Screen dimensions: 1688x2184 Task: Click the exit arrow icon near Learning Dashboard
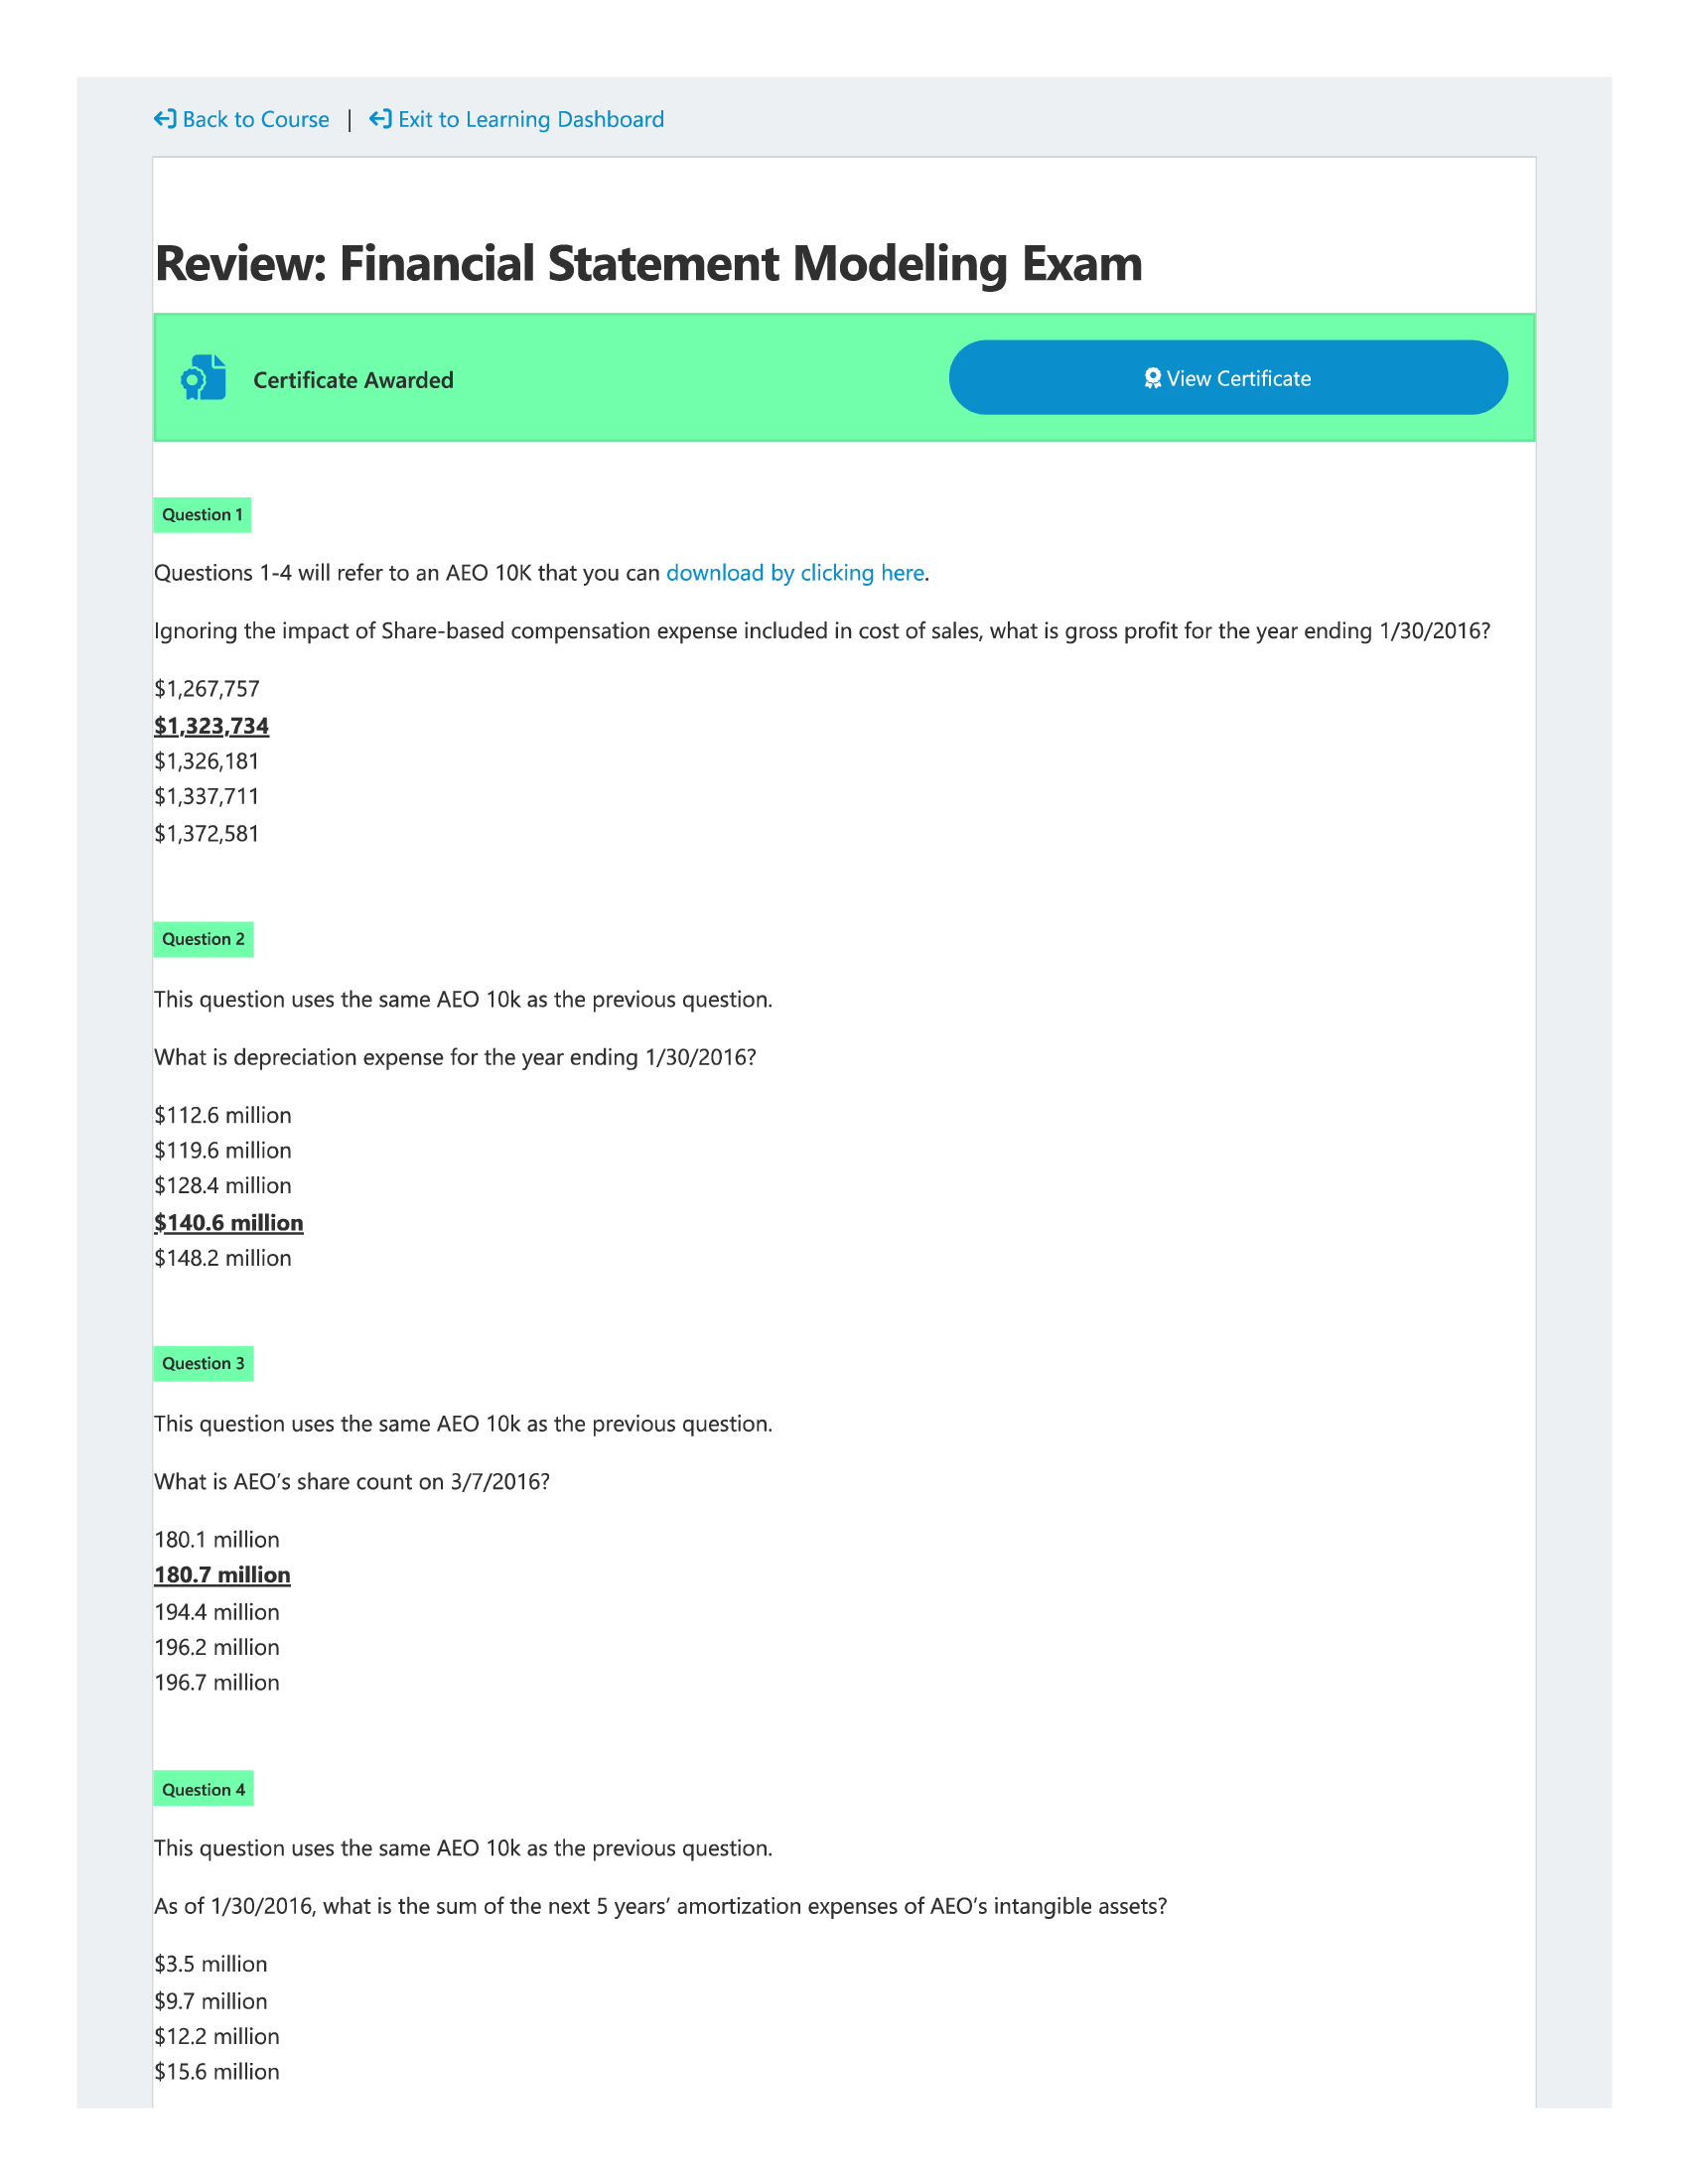coord(381,119)
